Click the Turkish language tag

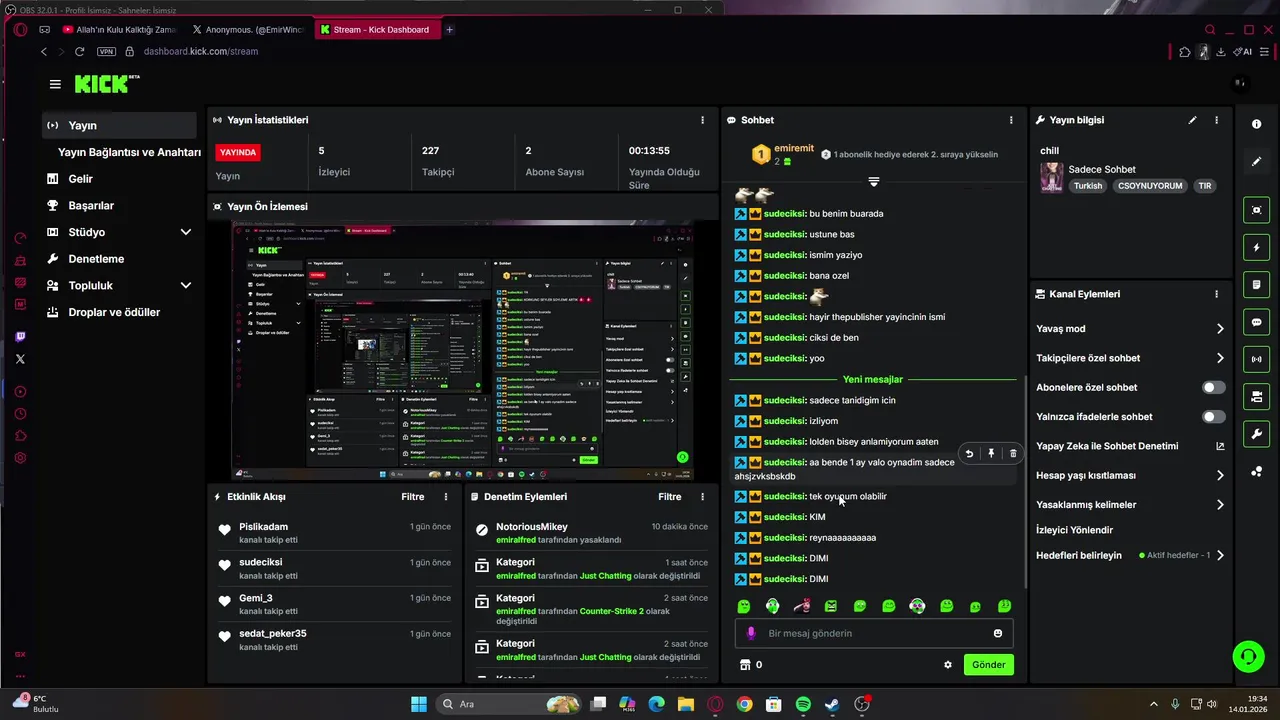(1088, 186)
